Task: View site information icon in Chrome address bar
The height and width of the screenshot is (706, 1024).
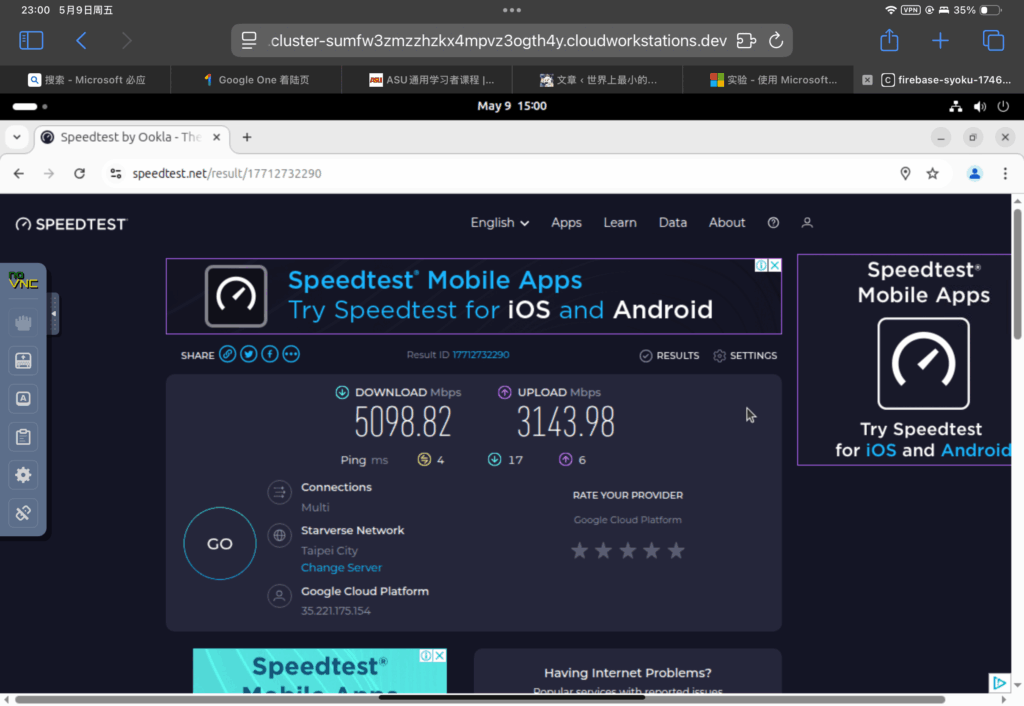Action: click(x=116, y=174)
